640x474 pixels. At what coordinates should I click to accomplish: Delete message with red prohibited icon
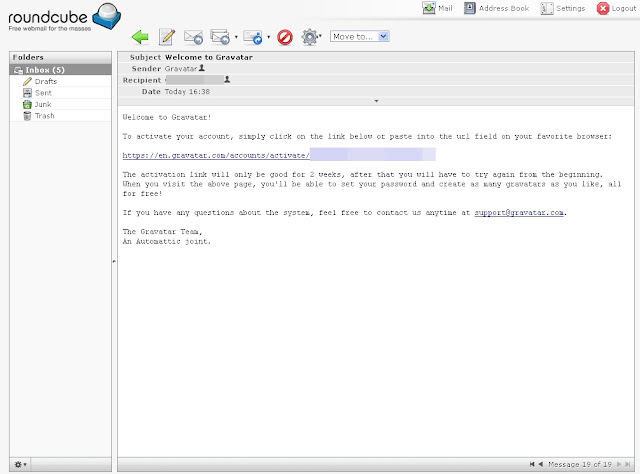[x=285, y=37]
